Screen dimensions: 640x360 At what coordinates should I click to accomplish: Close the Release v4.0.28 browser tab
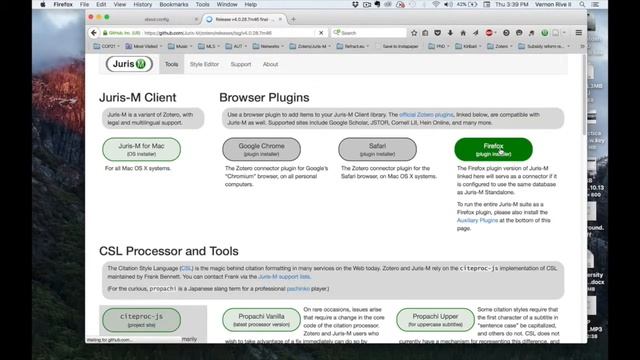[x=280, y=19]
